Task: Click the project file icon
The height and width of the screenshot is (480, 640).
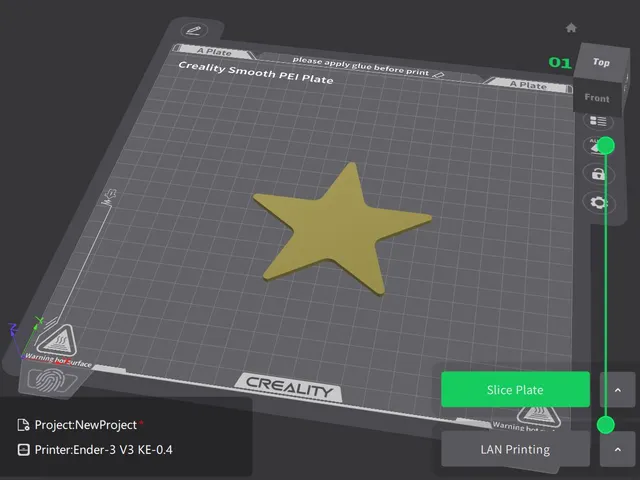Action: (23, 425)
